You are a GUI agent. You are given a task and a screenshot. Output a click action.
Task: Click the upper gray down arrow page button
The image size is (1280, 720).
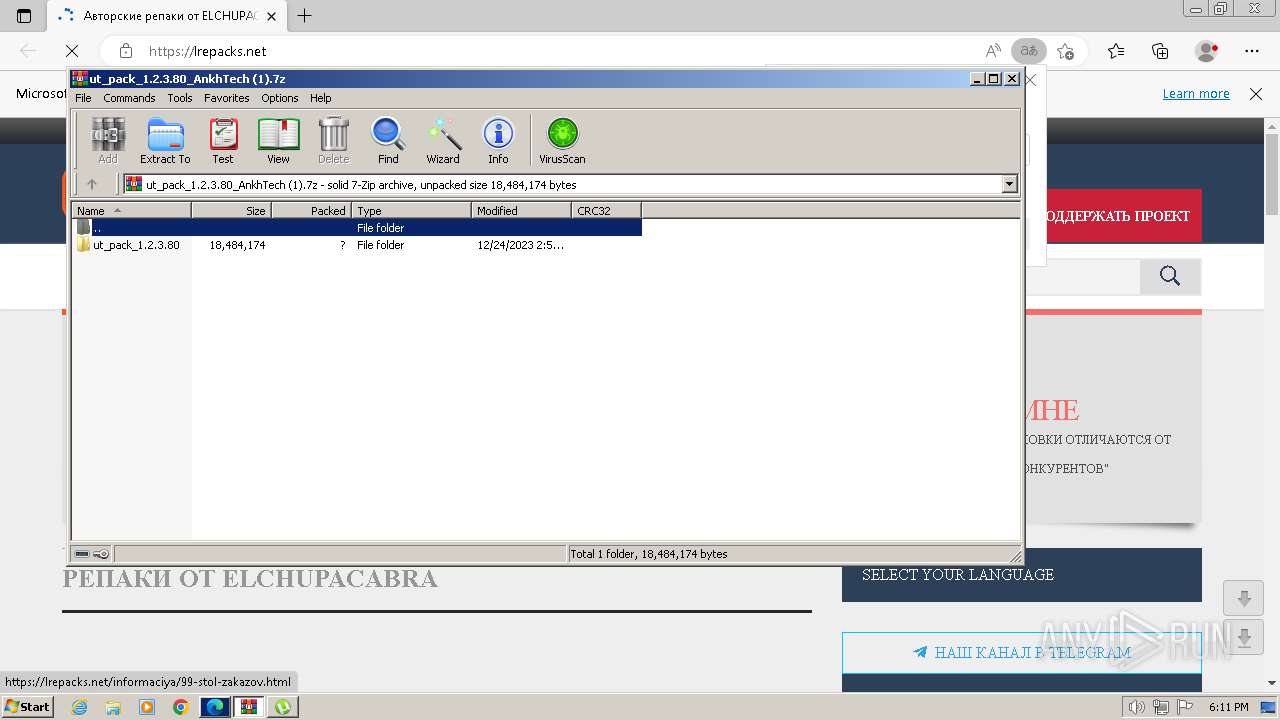coord(1244,599)
